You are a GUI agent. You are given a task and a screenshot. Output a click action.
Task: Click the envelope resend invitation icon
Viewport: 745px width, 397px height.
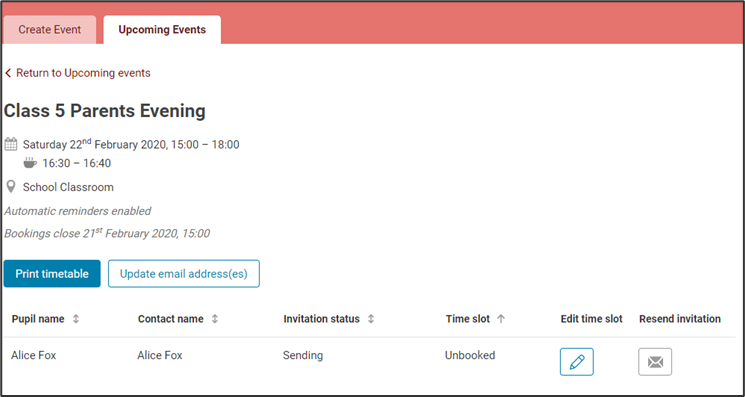pyautogui.click(x=655, y=362)
